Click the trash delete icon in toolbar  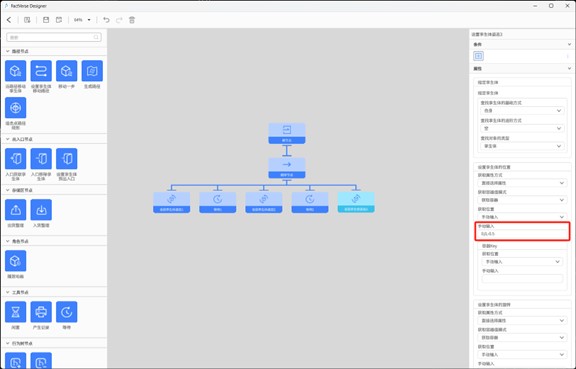click(x=132, y=20)
